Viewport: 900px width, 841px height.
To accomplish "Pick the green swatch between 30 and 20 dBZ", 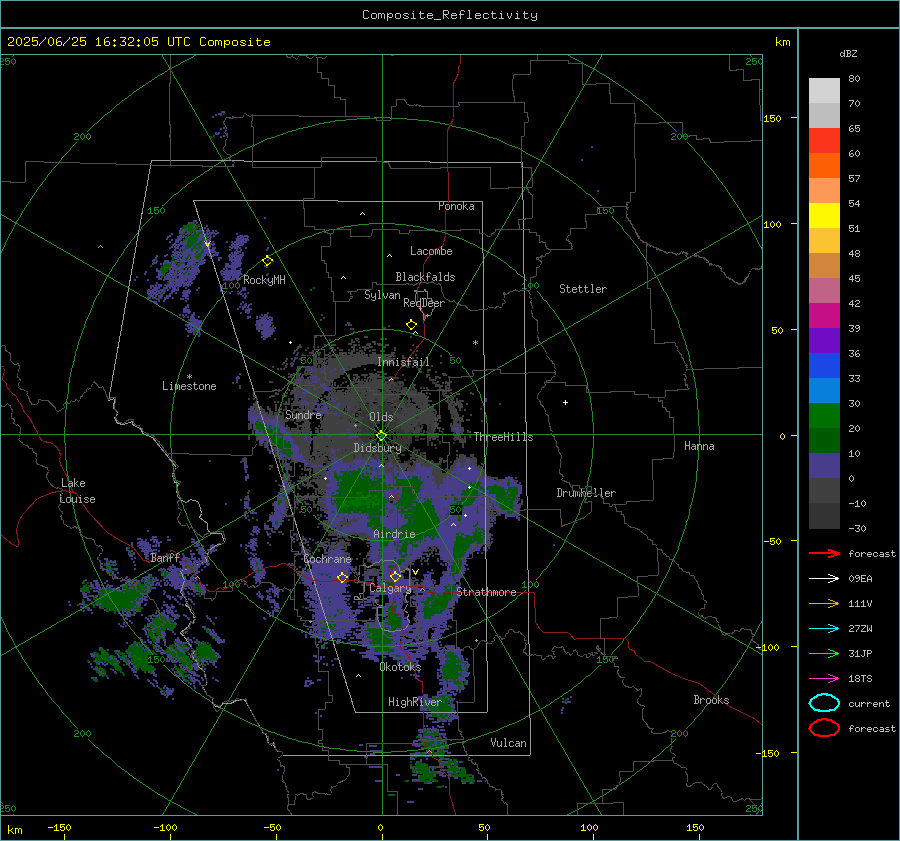I will (824, 416).
